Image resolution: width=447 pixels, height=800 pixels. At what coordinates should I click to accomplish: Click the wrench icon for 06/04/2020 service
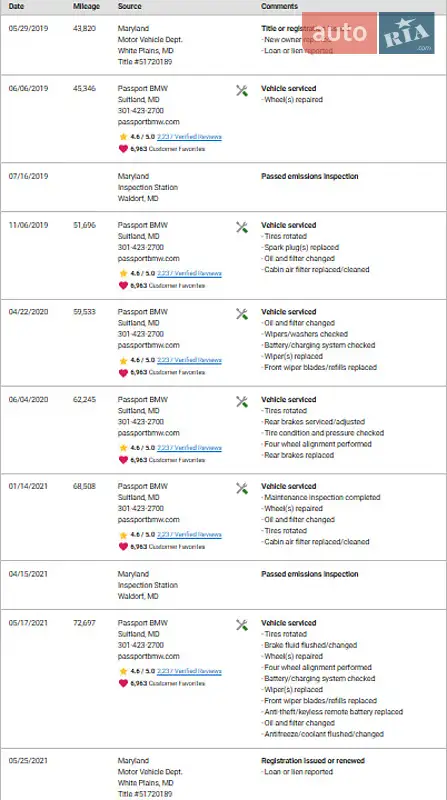click(x=242, y=402)
